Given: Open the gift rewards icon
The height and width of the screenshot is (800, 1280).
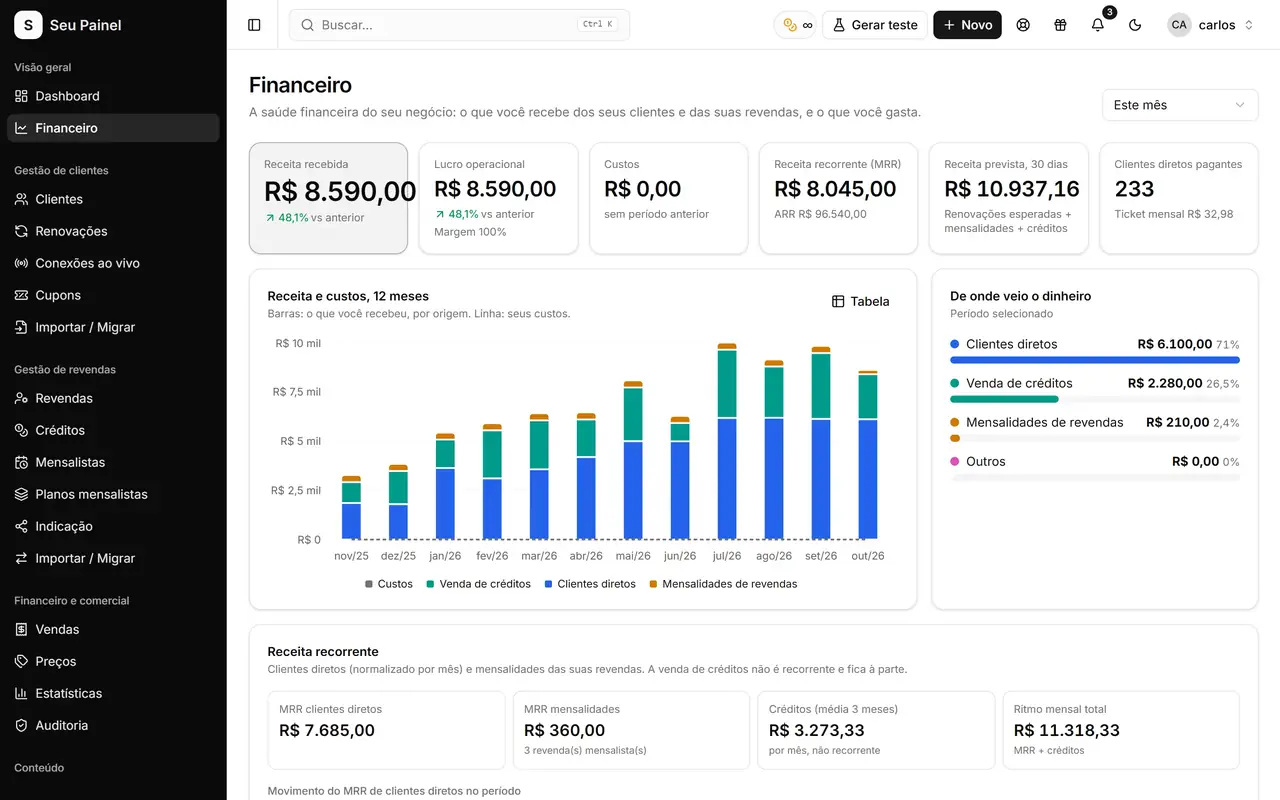Looking at the screenshot, I should tap(1060, 25).
